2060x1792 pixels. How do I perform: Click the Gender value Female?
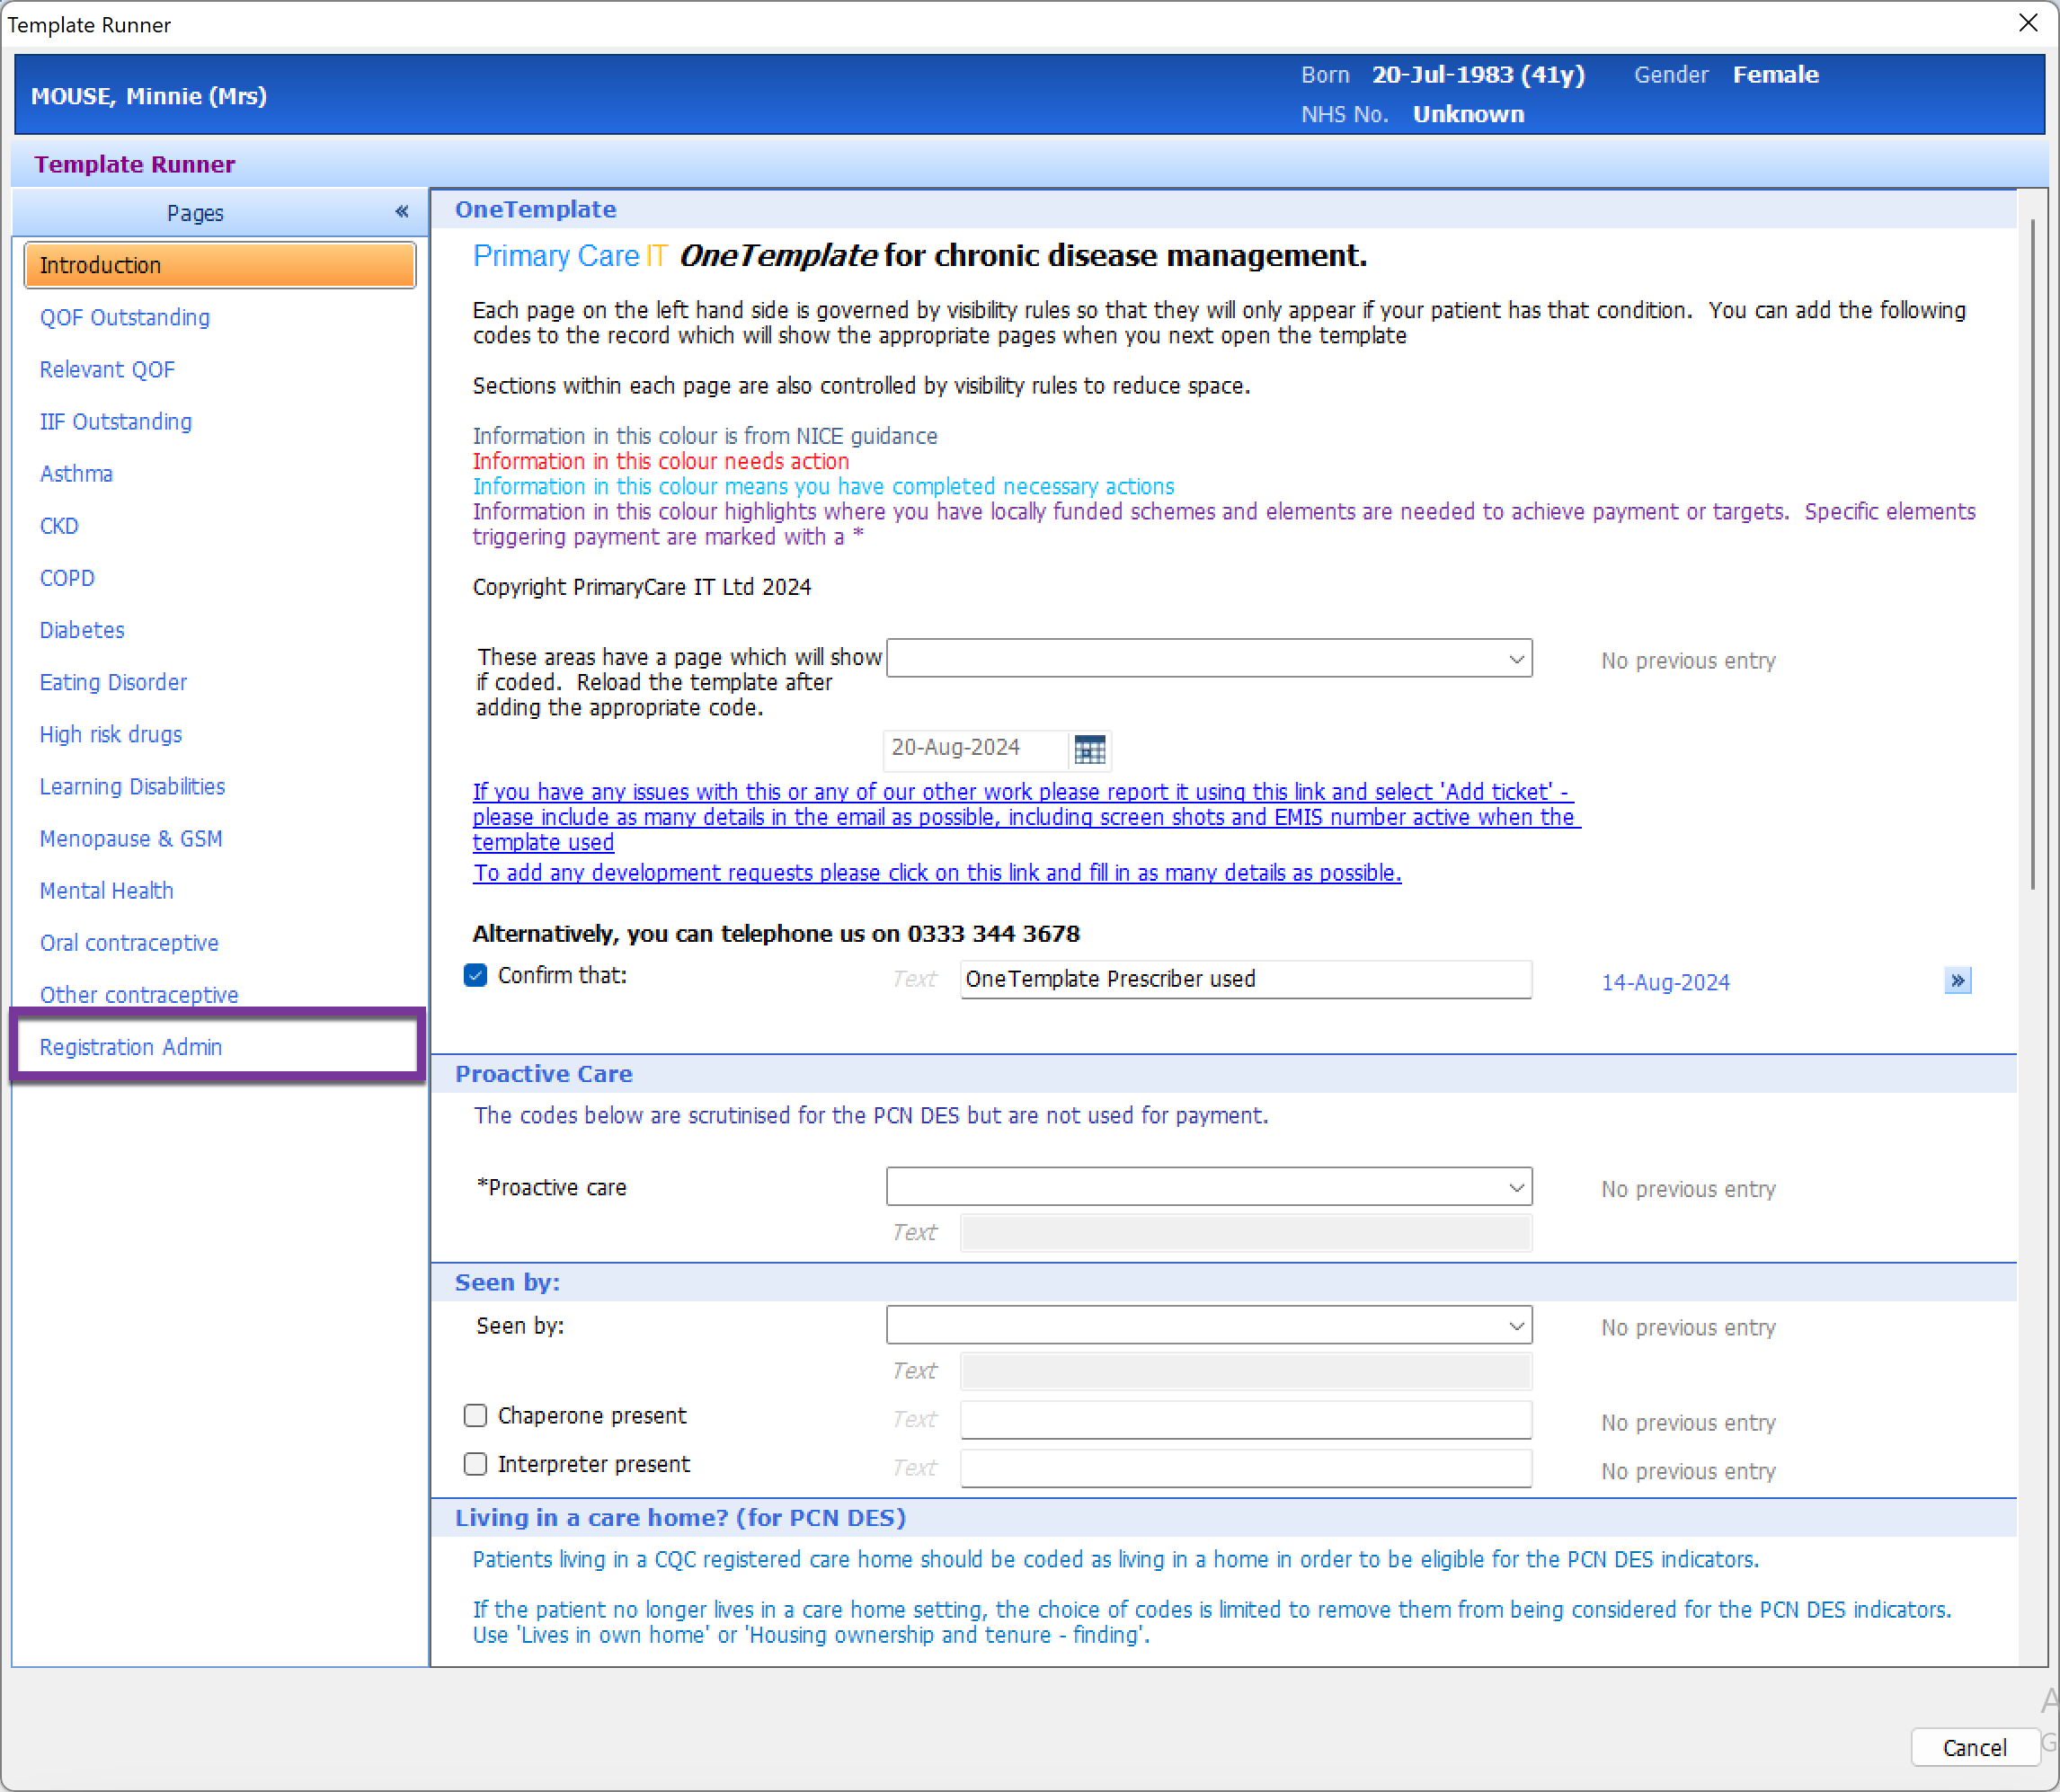point(1775,75)
